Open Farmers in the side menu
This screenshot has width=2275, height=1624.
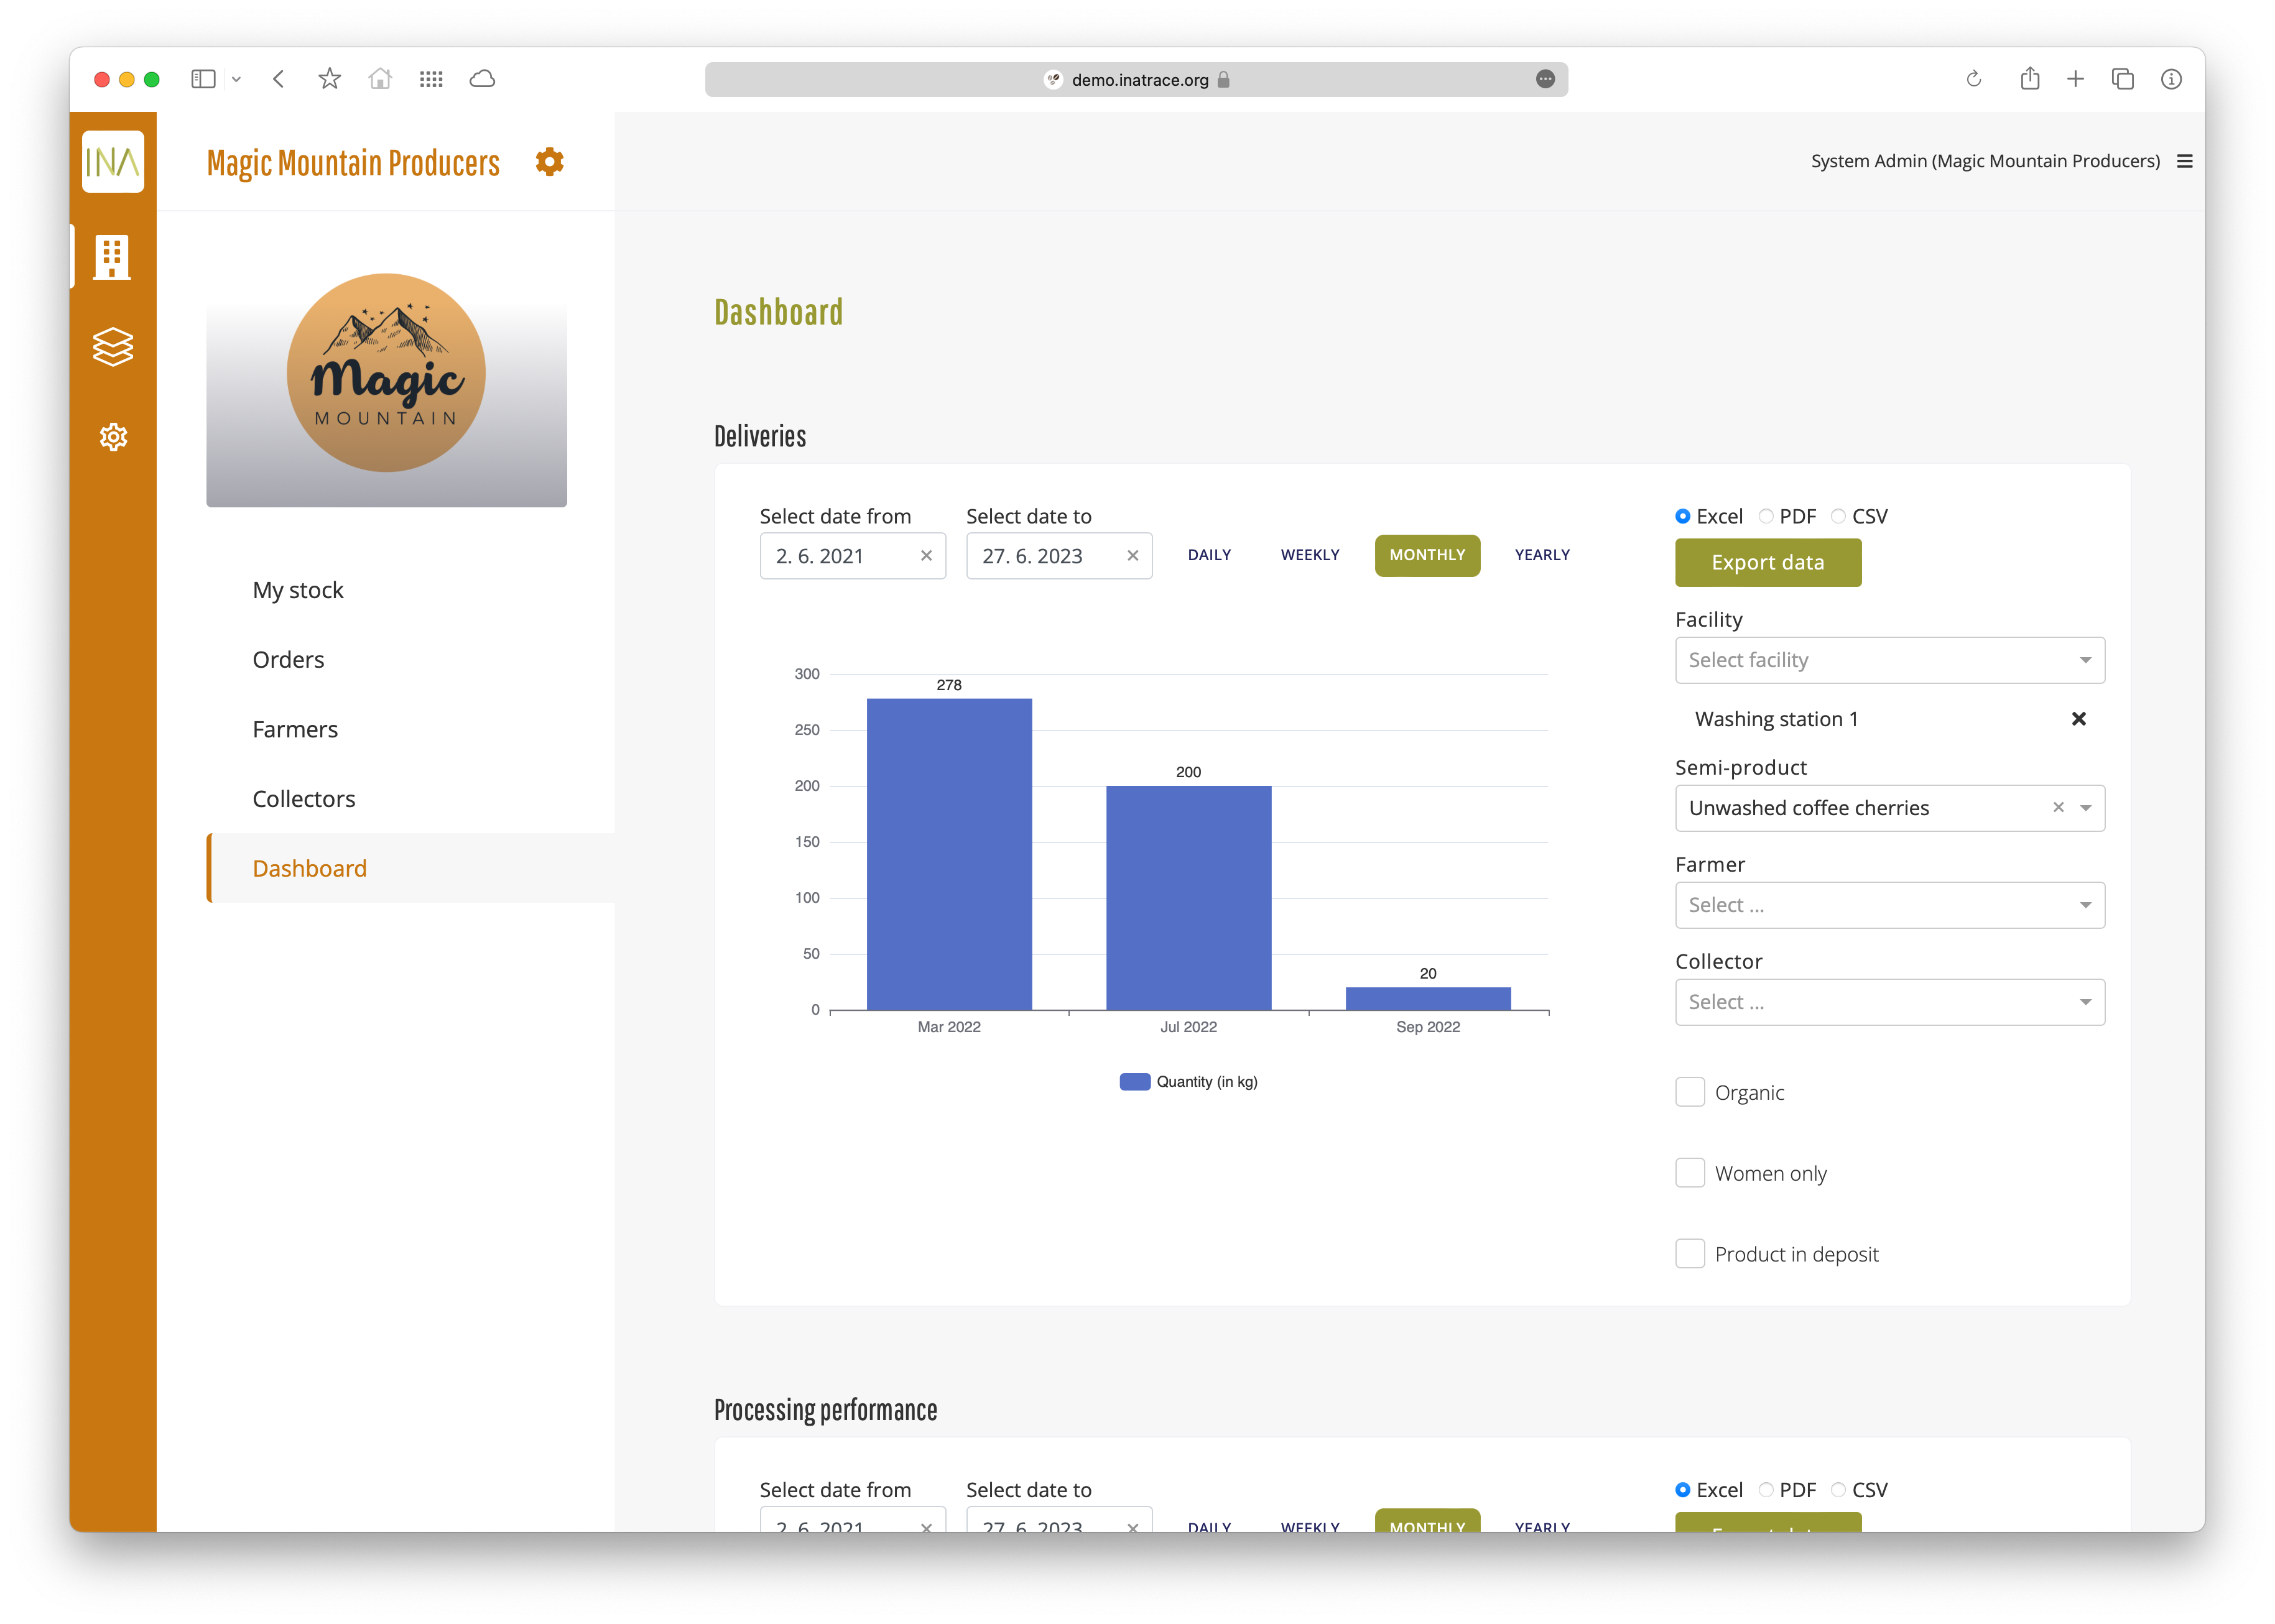[295, 729]
